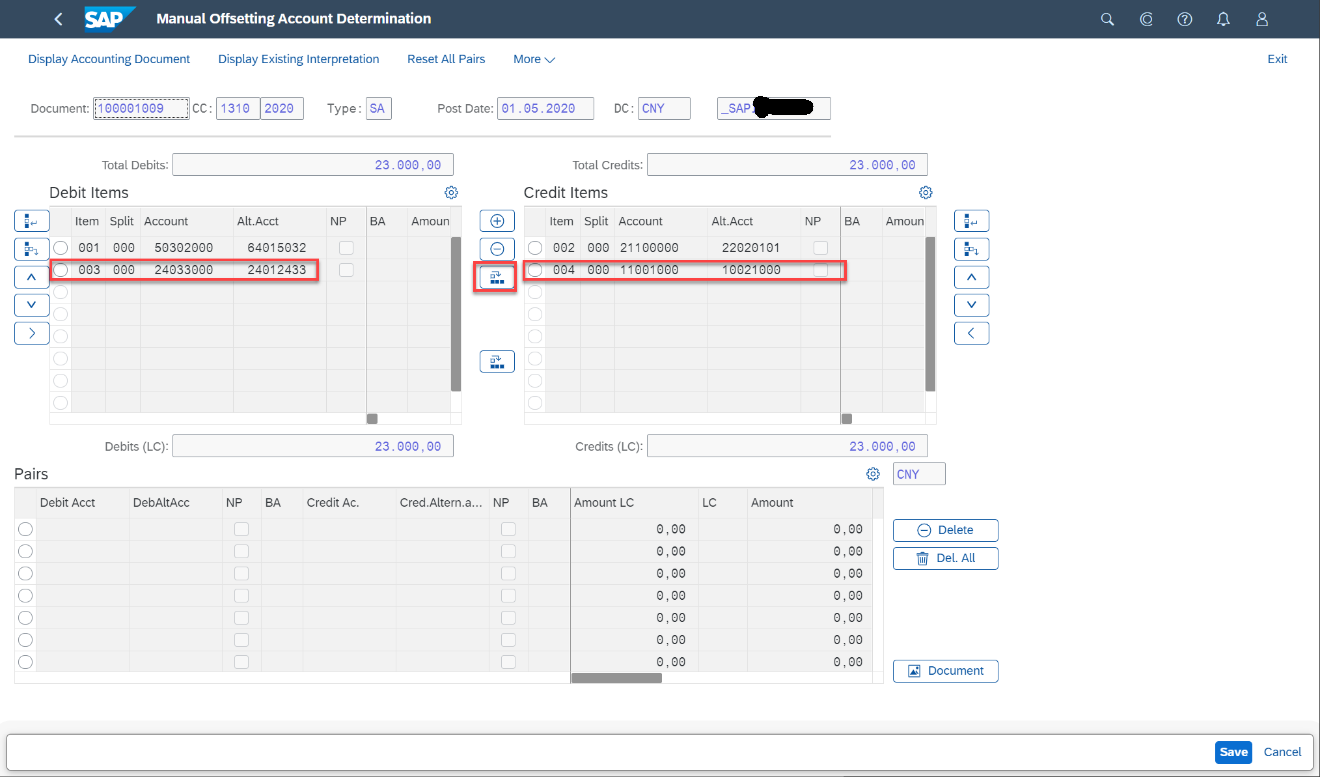Click Display Existing Interpretation
1320x777 pixels.
pyautogui.click(x=299, y=59)
